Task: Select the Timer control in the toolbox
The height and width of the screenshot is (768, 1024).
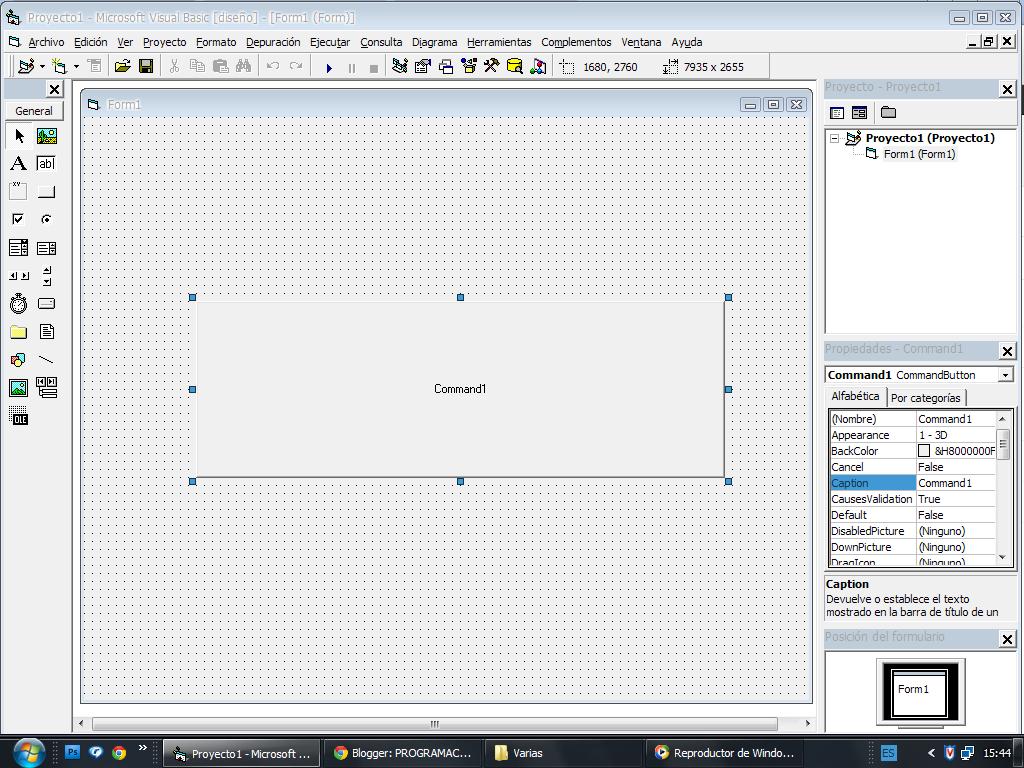Action: point(18,303)
